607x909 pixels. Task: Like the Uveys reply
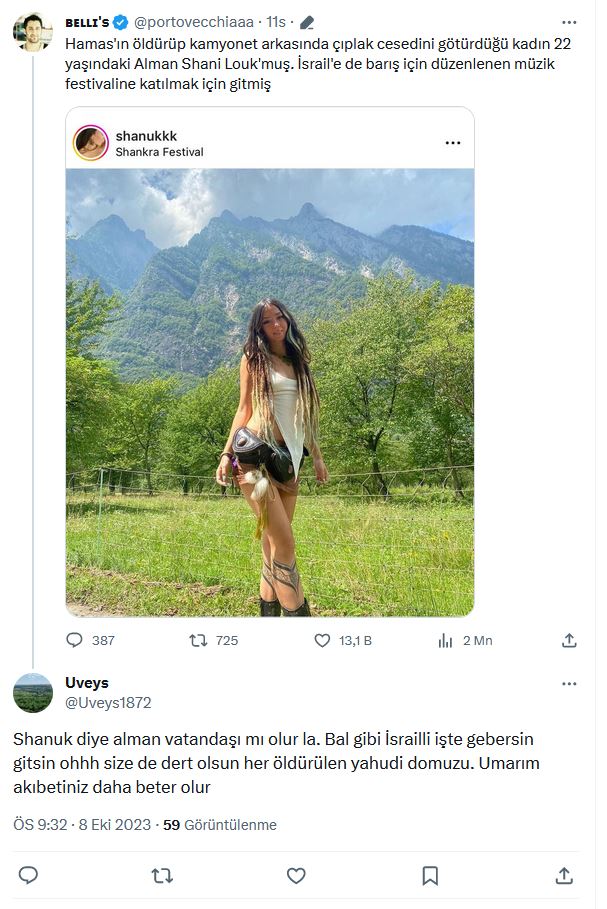tap(296, 875)
